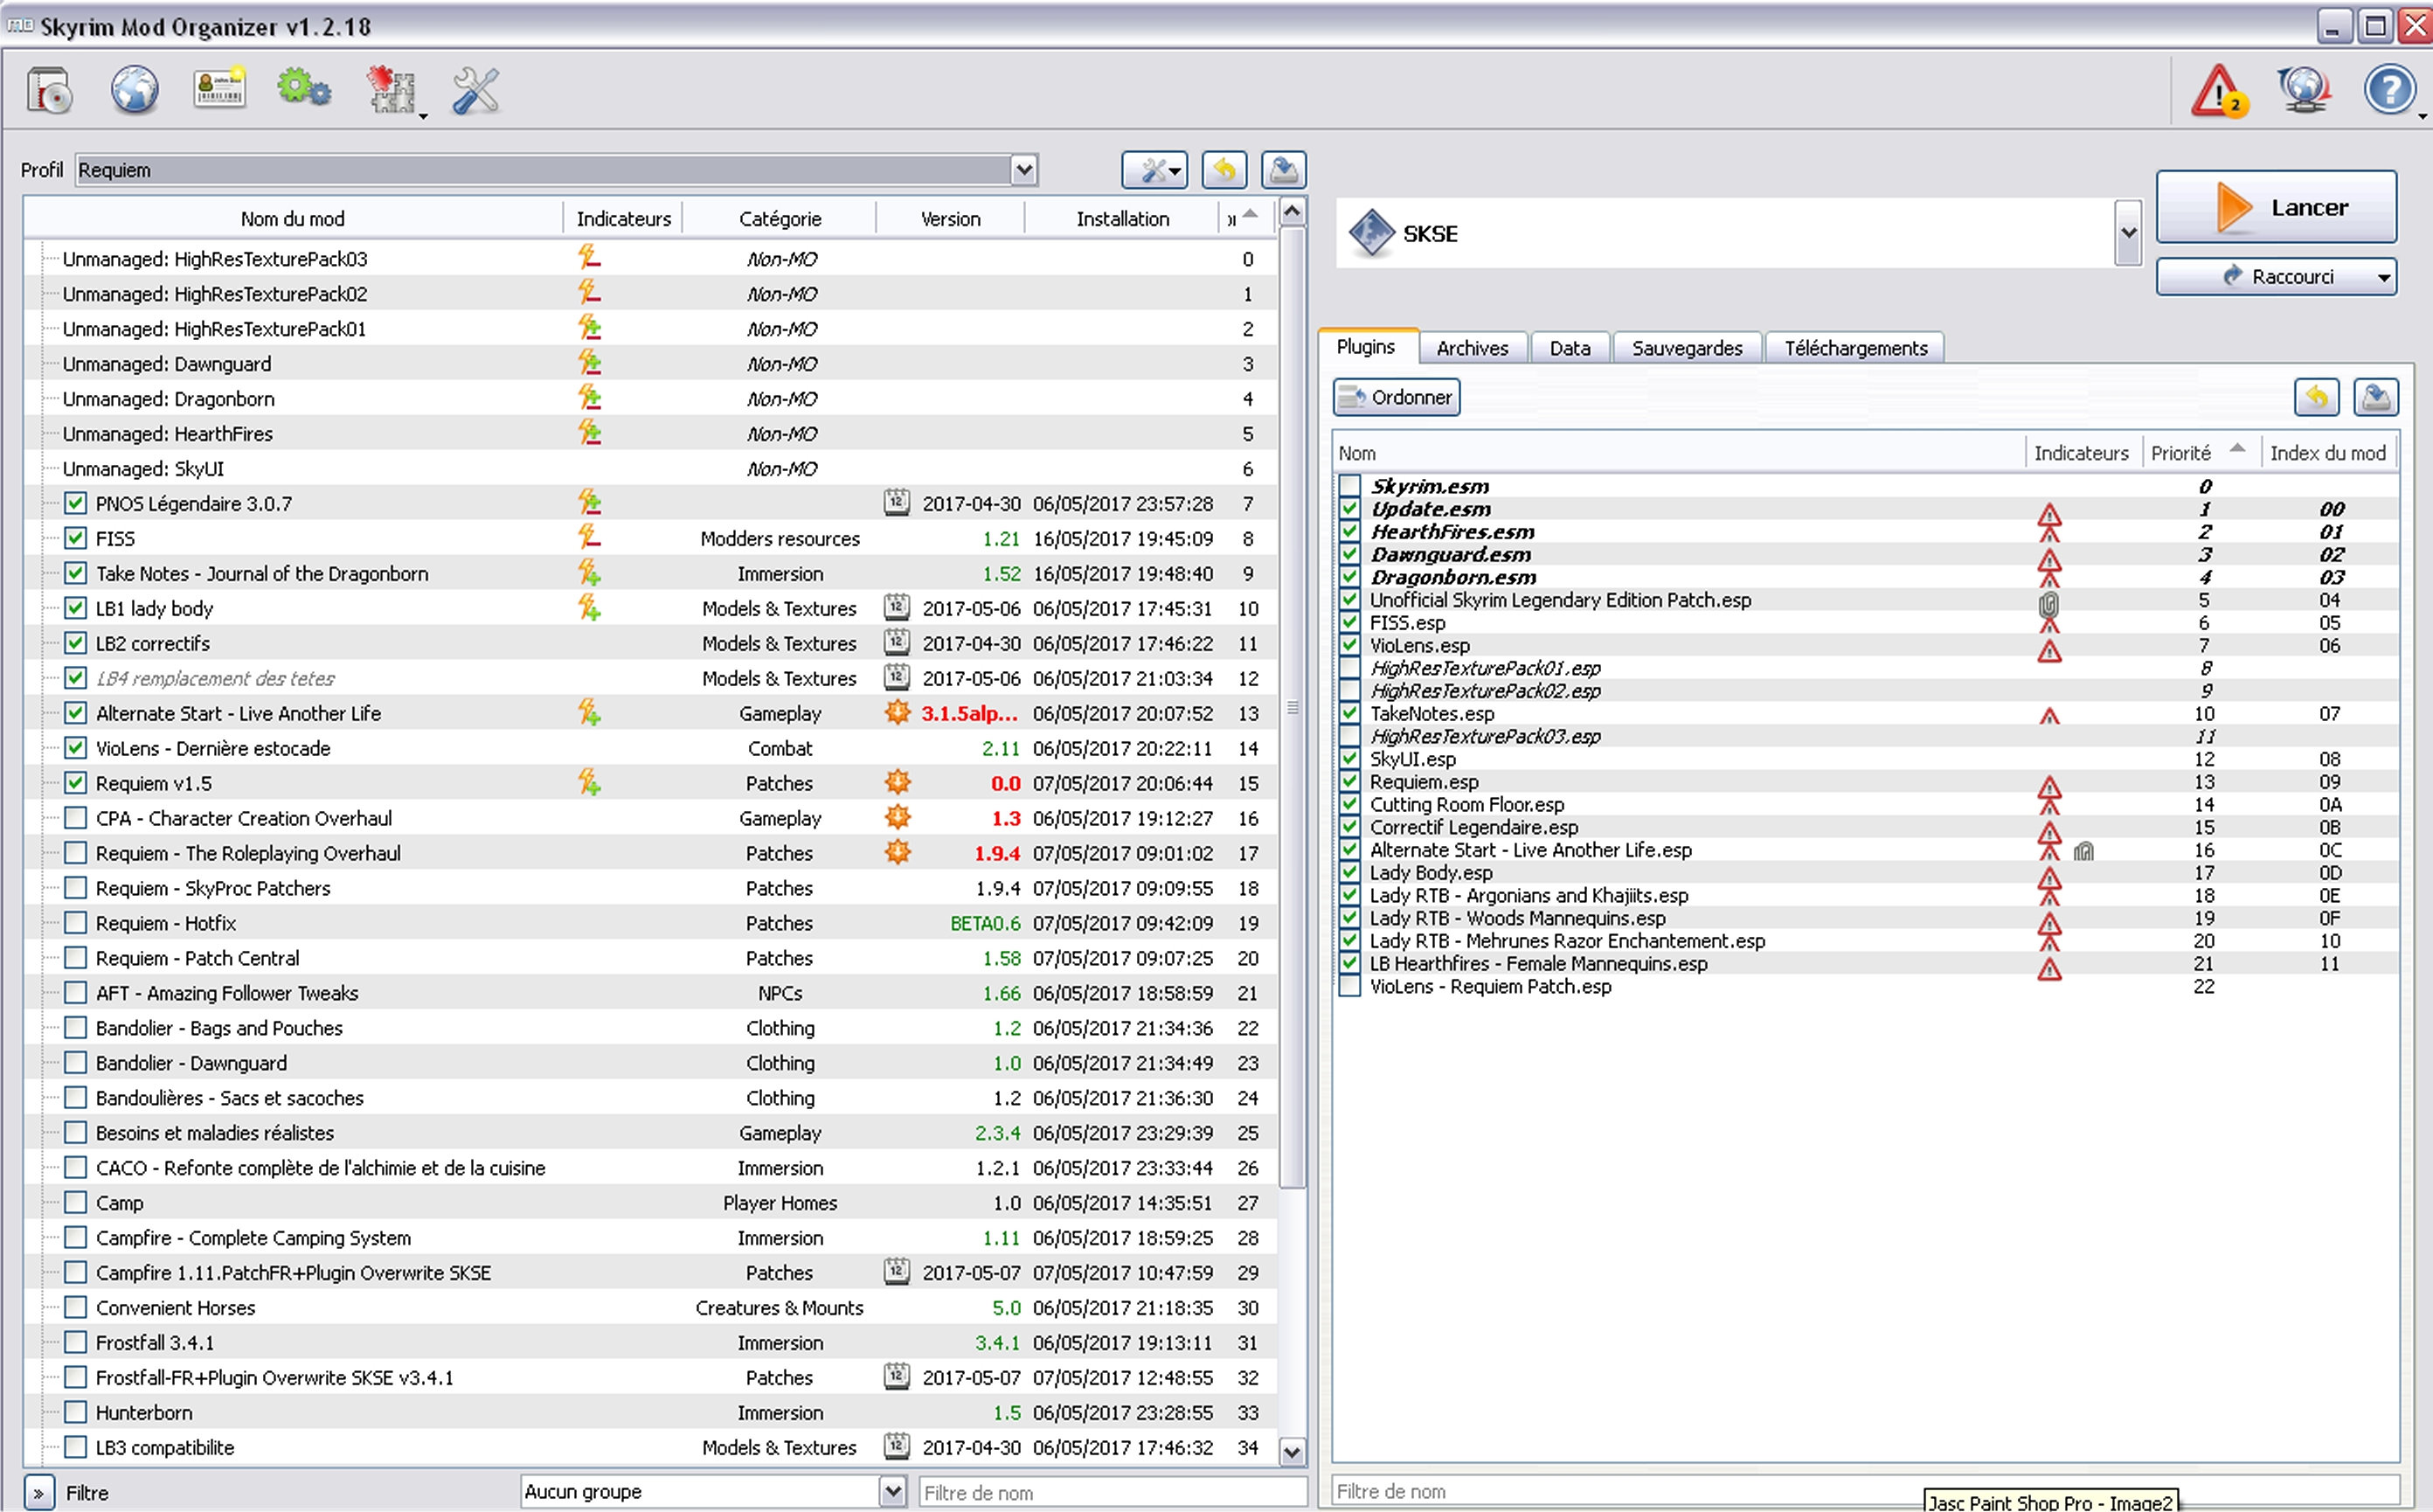The height and width of the screenshot is (1512, 2433).
Task: Click the mod list scroll up arrow
Action: [1292, 212]
